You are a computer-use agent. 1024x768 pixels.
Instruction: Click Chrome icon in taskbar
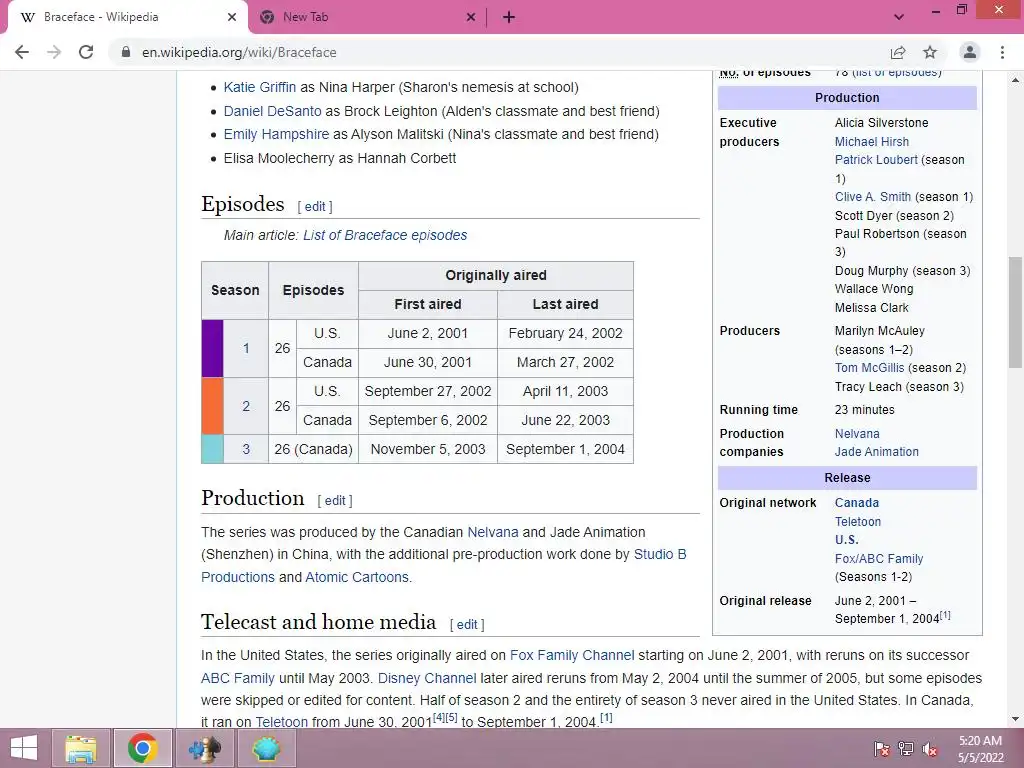click(143, 748)
